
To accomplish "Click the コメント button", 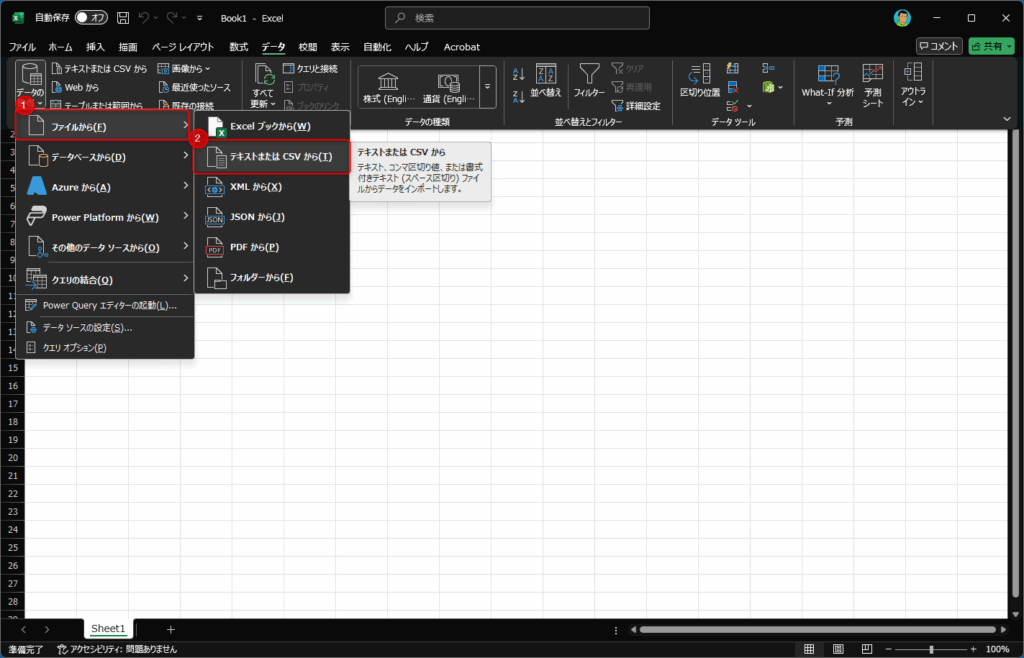I will click(939, 46).
